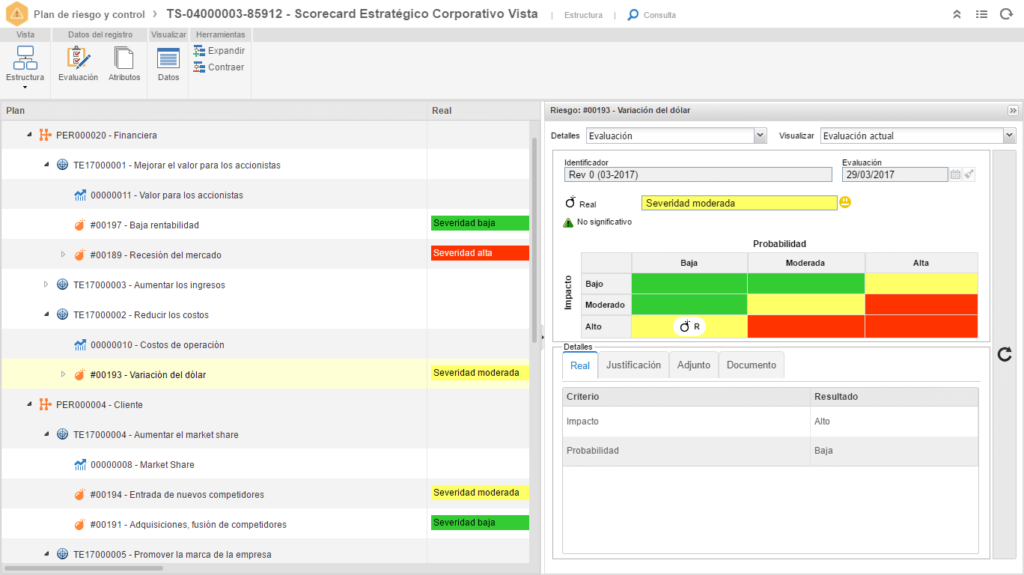Collapse the PER000020 Financiera node
This screenshot has height=575, width=1024.
[x=29, y=135]
